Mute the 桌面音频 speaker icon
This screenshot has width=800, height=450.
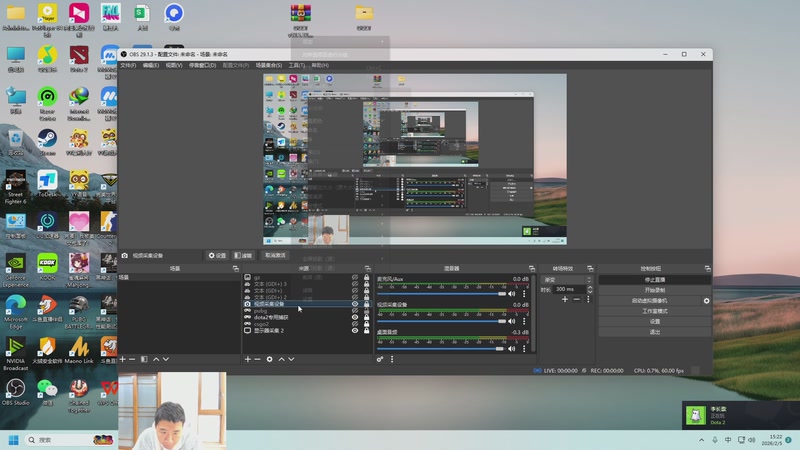pos(512,349)
